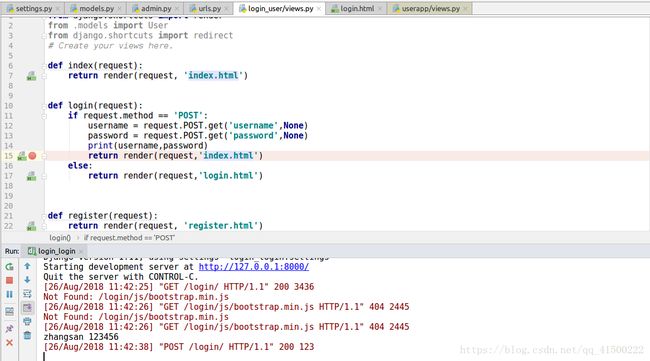Open the http://127.0.0.1:8000/ link
The image size is (650, 361).
coord(254,267)
